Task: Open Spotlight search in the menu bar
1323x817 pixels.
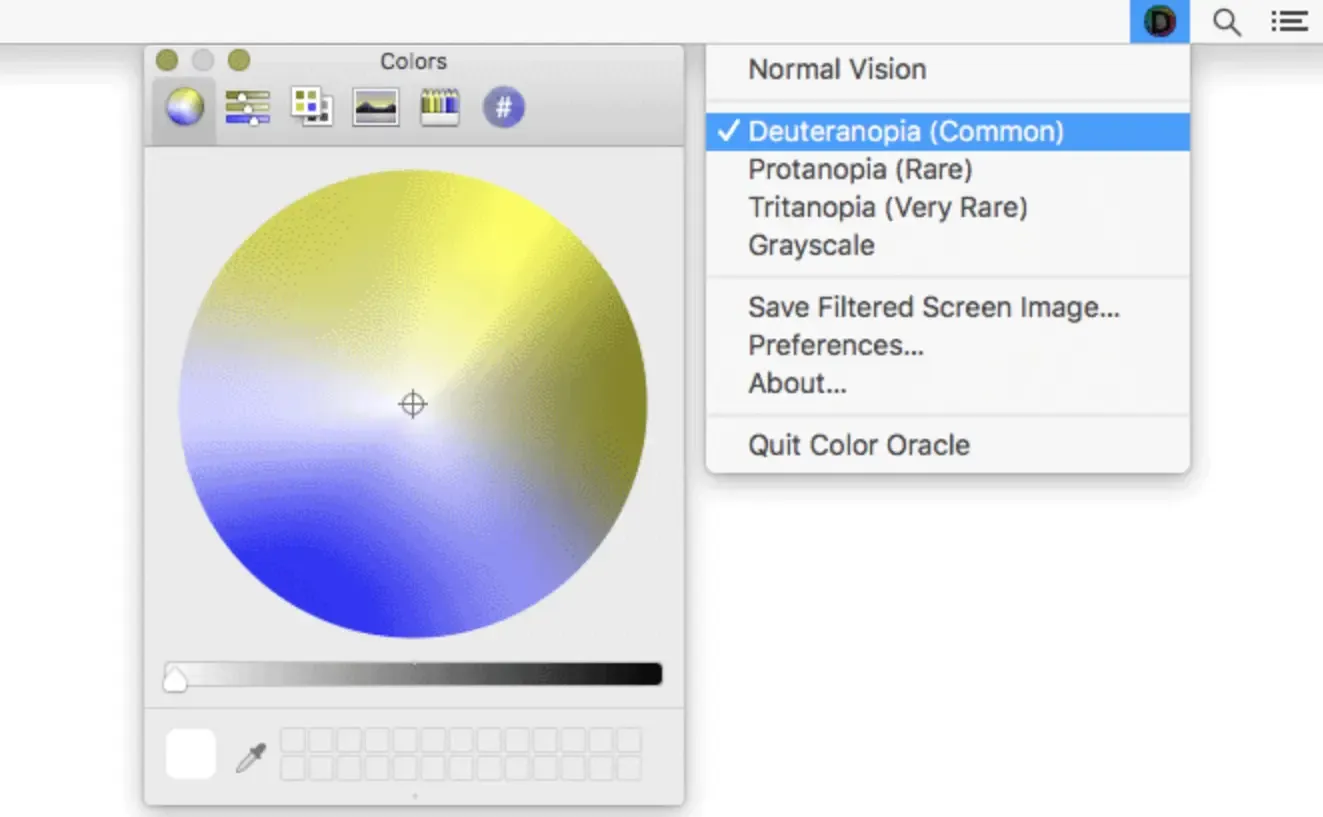Action: pos(1226,21)
